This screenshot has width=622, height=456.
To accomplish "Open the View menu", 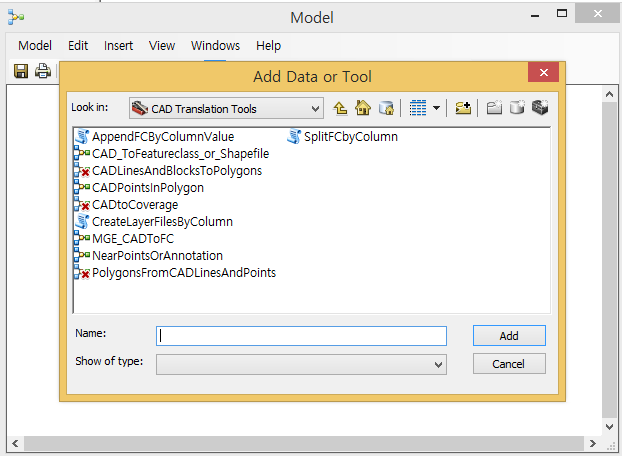I will click(162, 46).
